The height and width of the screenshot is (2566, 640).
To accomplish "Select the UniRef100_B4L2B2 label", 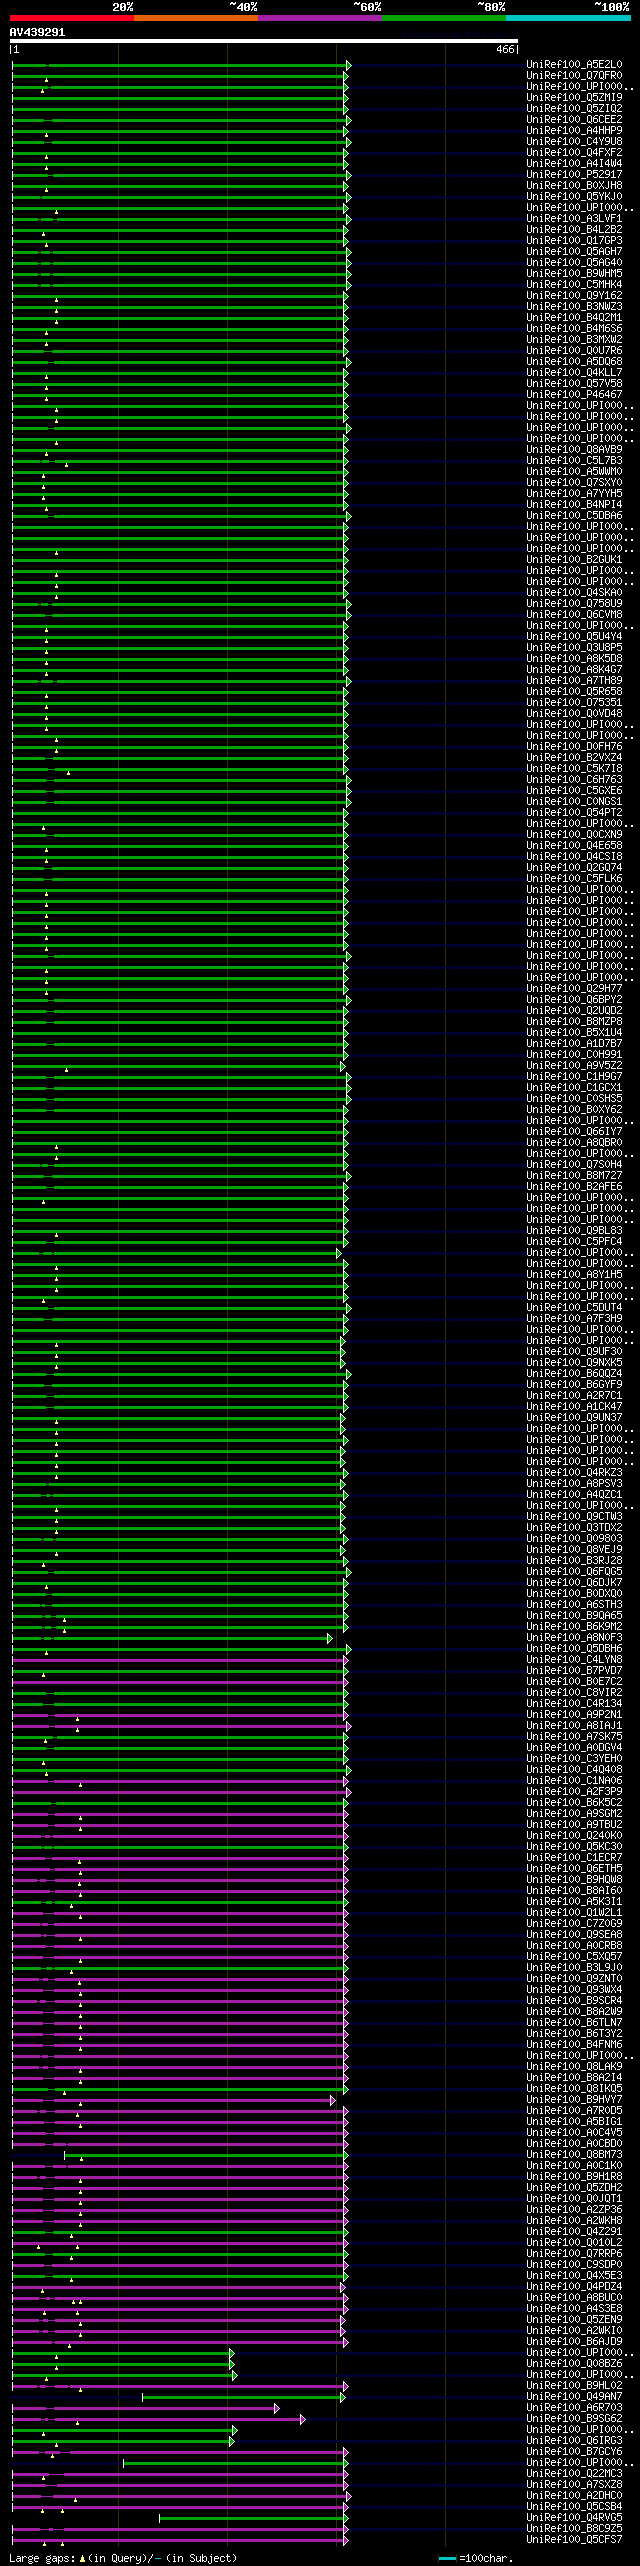I will [574, 230].
